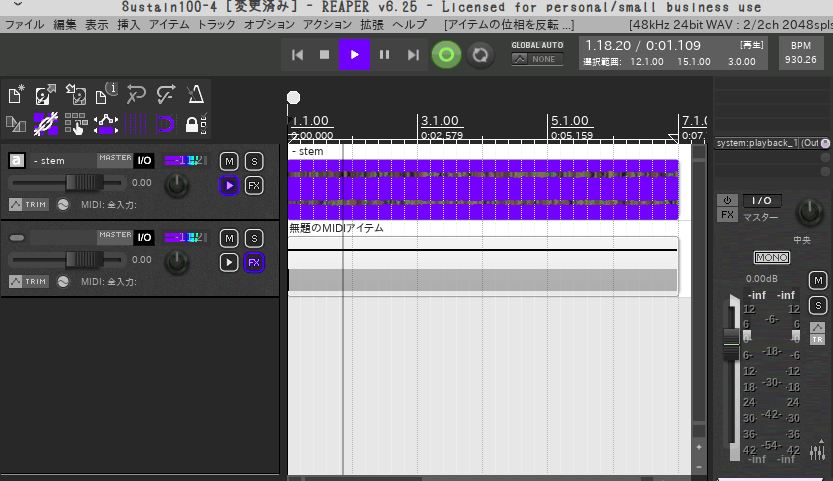Select the purple stem audio item
Viewport: 833px width, 481px height.
[483, 190]
